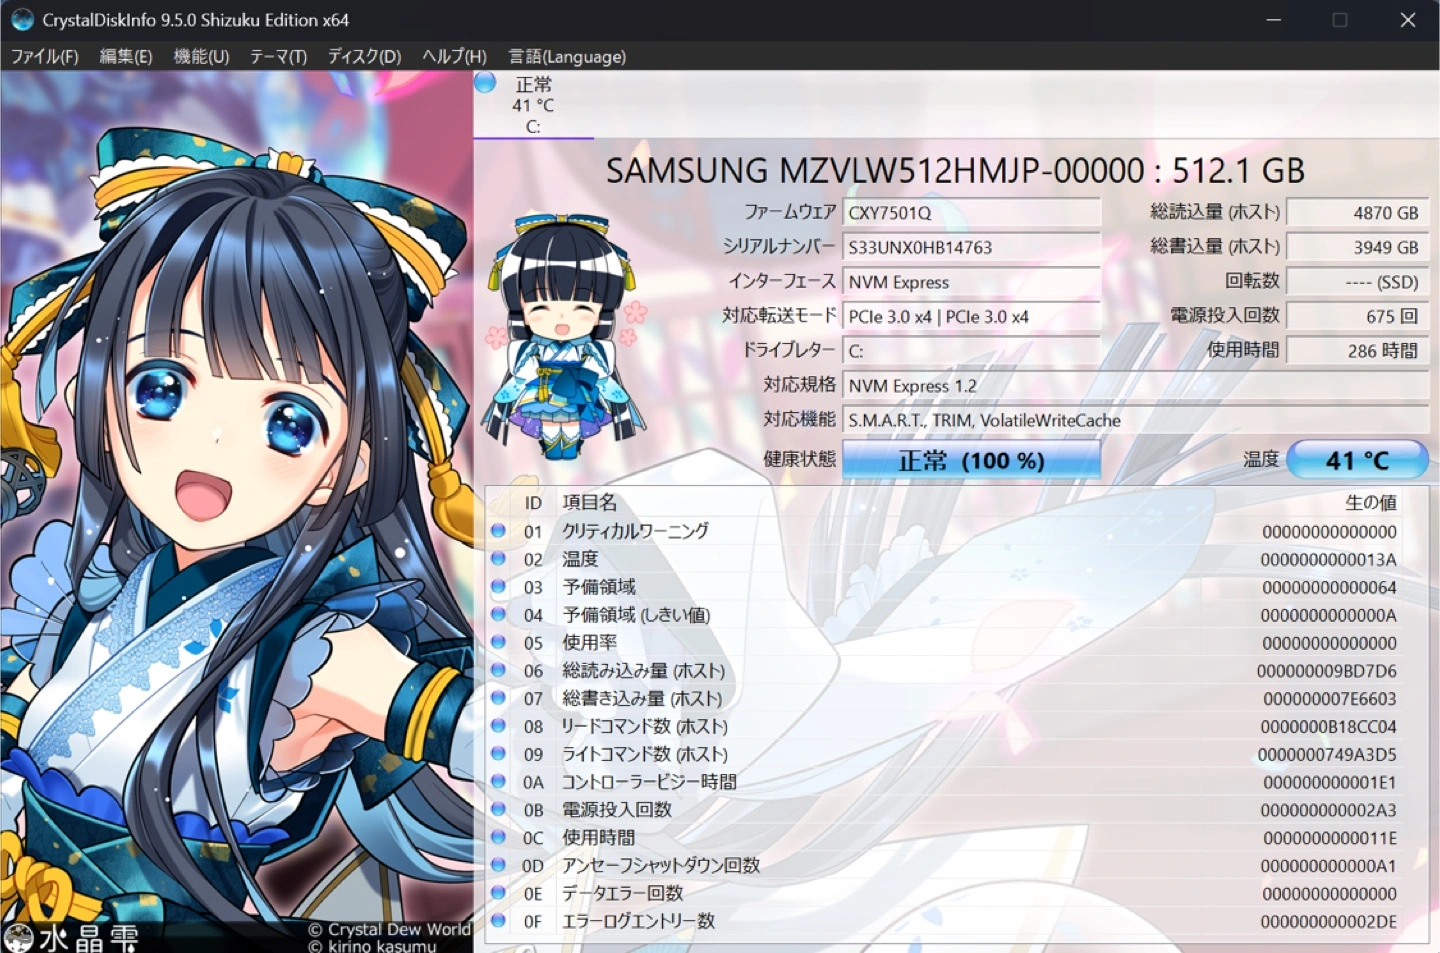The image size is (1440, 953).
Task: Select the C: drive status tab
Action: pyautogui.click(x=534, y=105)
